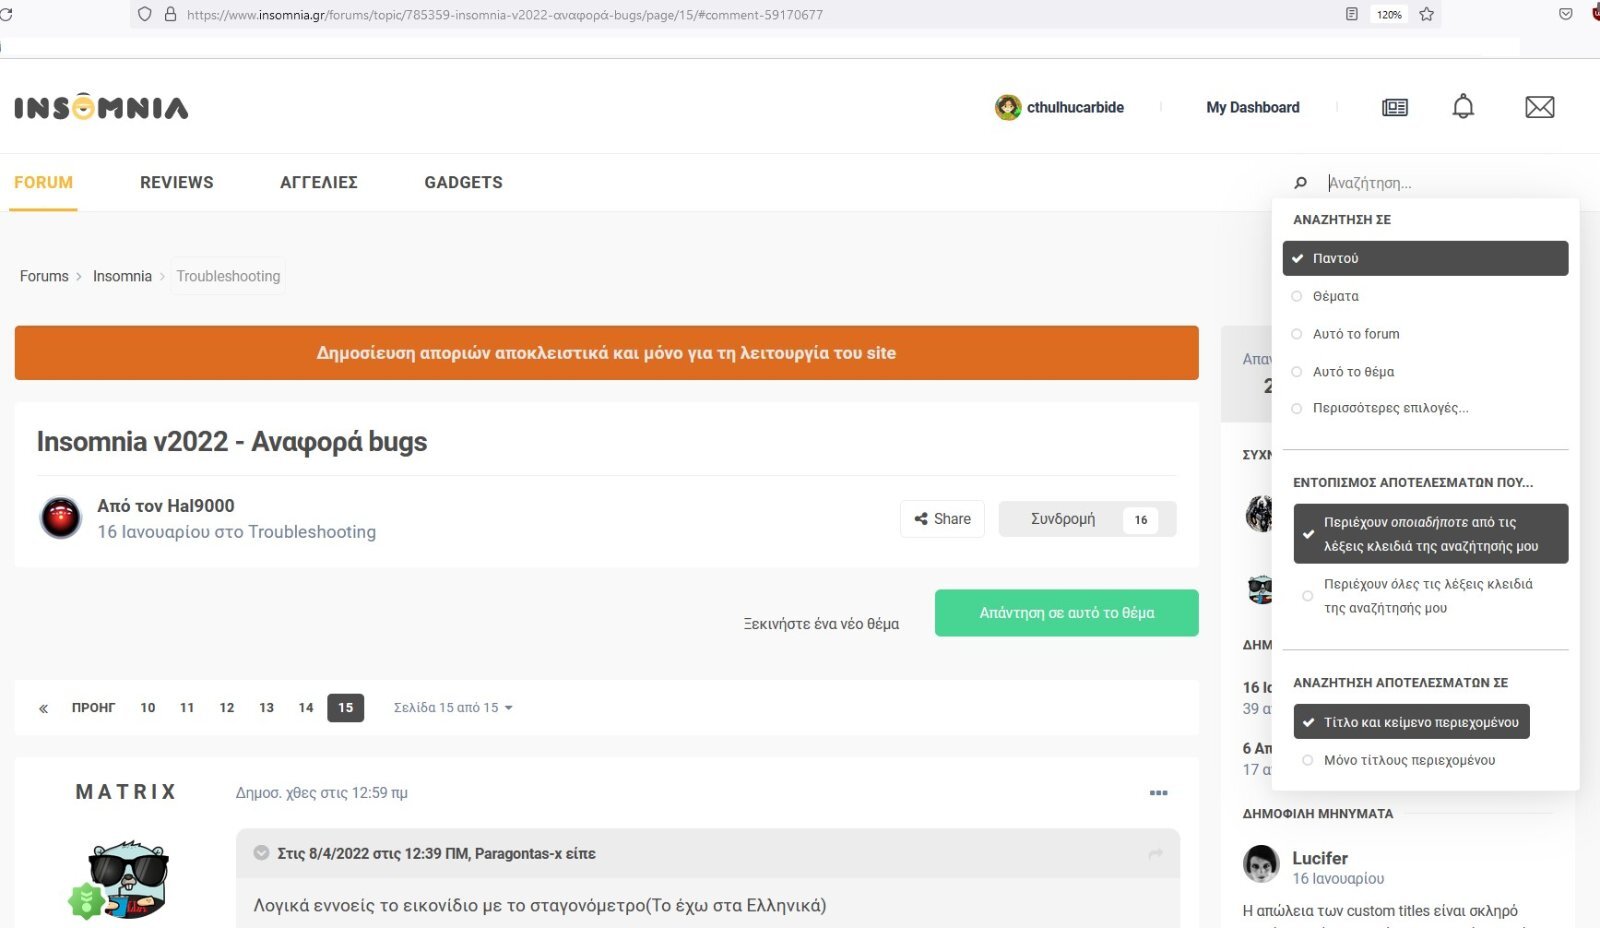The width and height of the screenshot is (1600, 928).
Task: Open the ΑΓΓΕΛΙΕΣ tab
Action: pos(319,182)
